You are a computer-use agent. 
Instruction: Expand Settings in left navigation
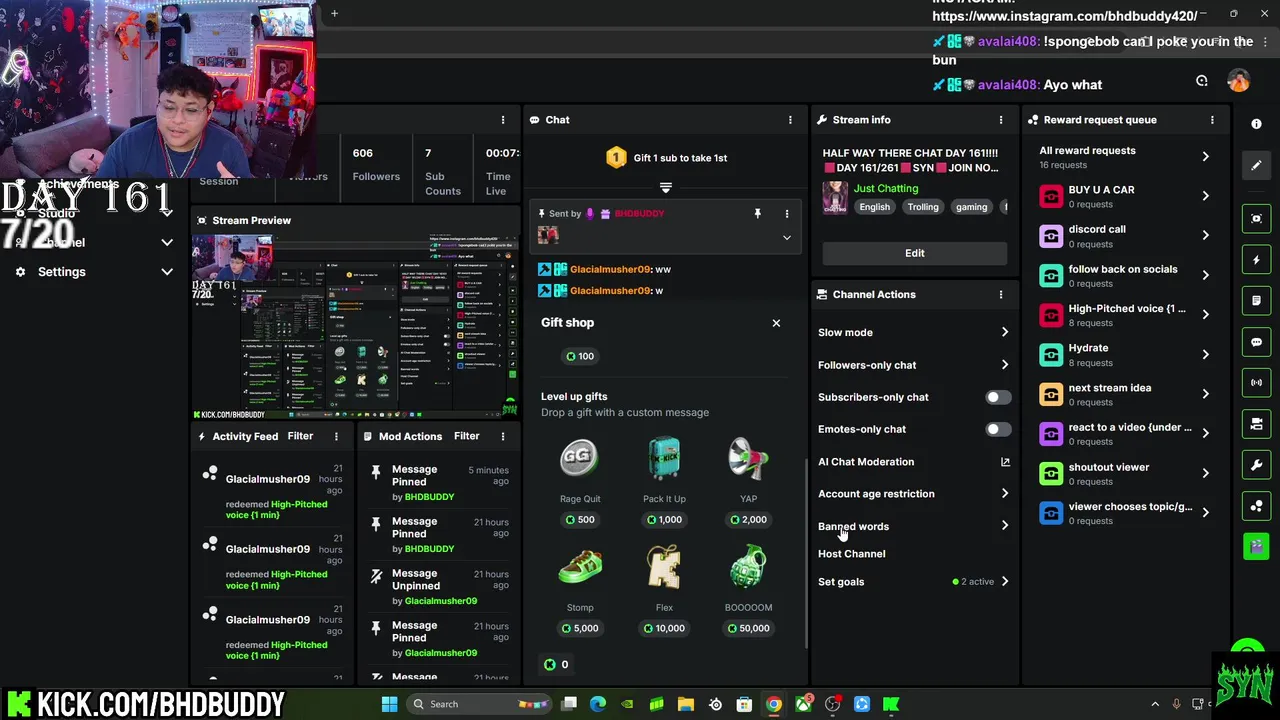point(167,272)
